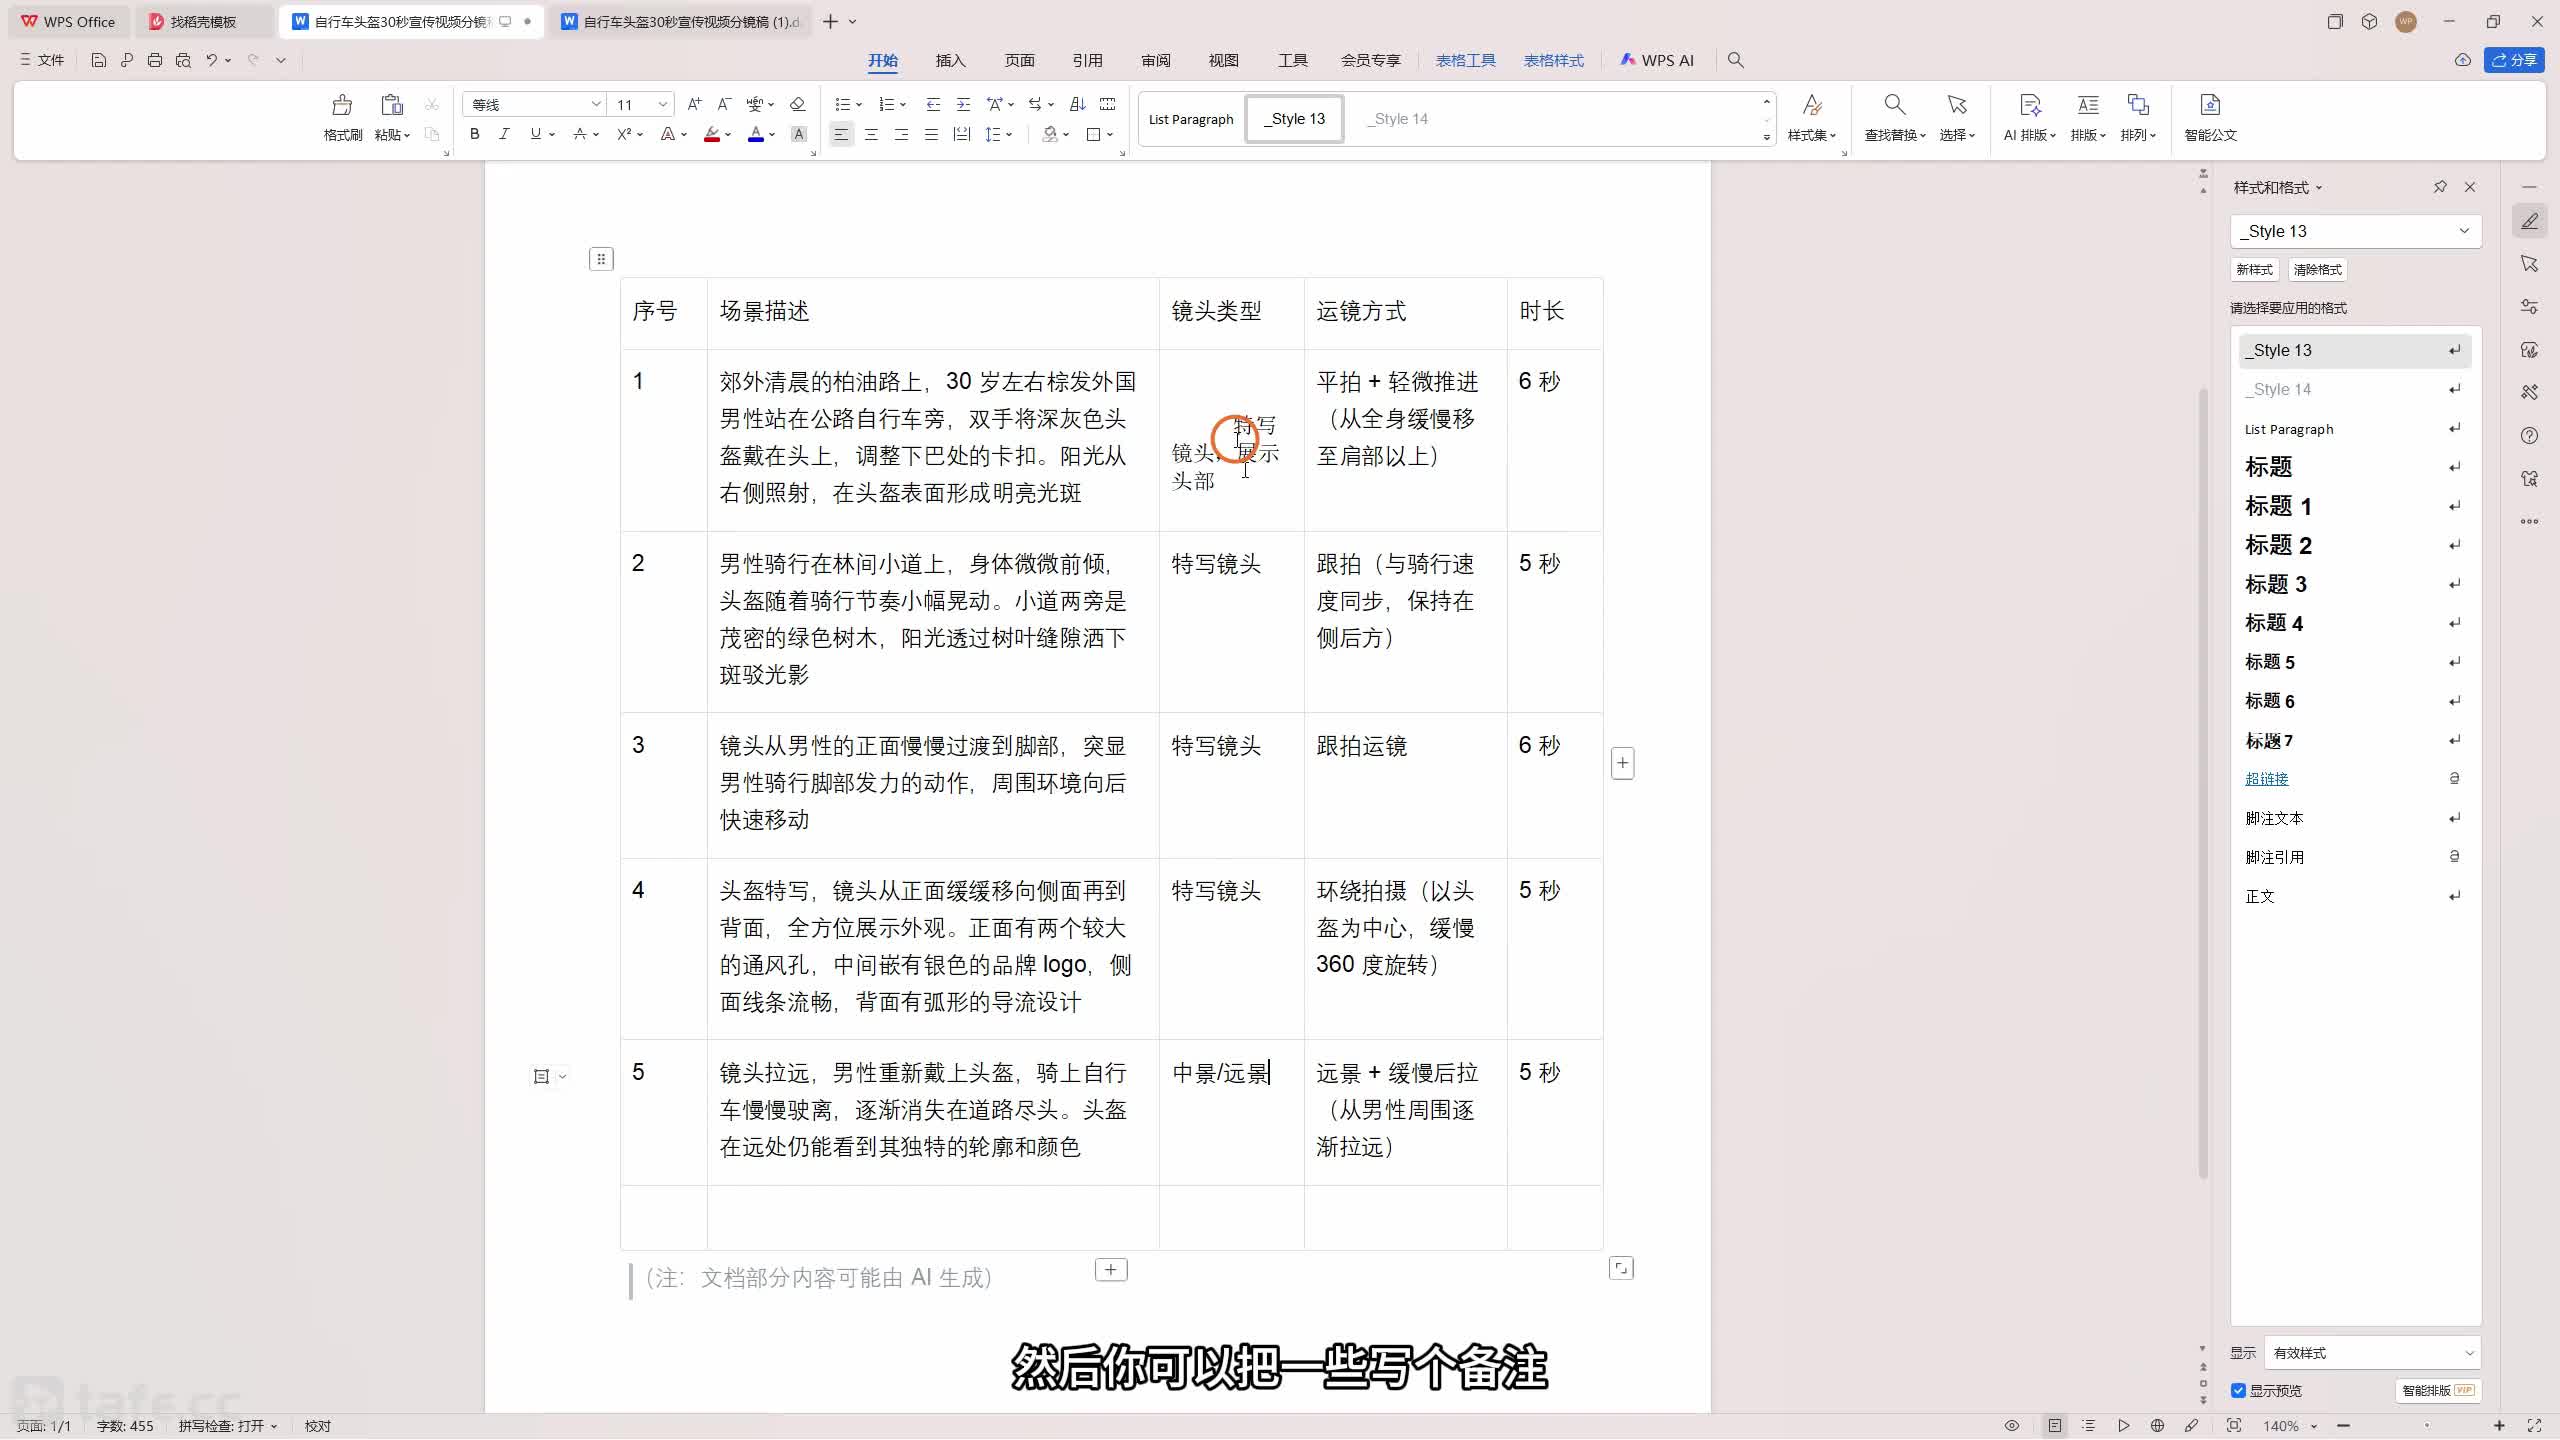Image resolution: width=2560 pixels, height=1440 pixels.
Task: Click the help question-mark icon in sidebar
Action: click(2530, 436)
